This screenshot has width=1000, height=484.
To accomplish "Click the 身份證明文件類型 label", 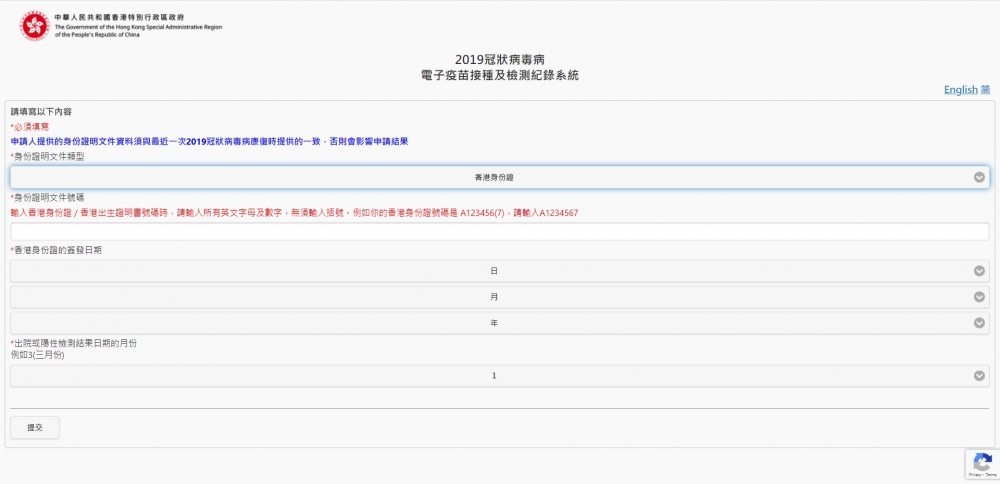I will (47, 156).
